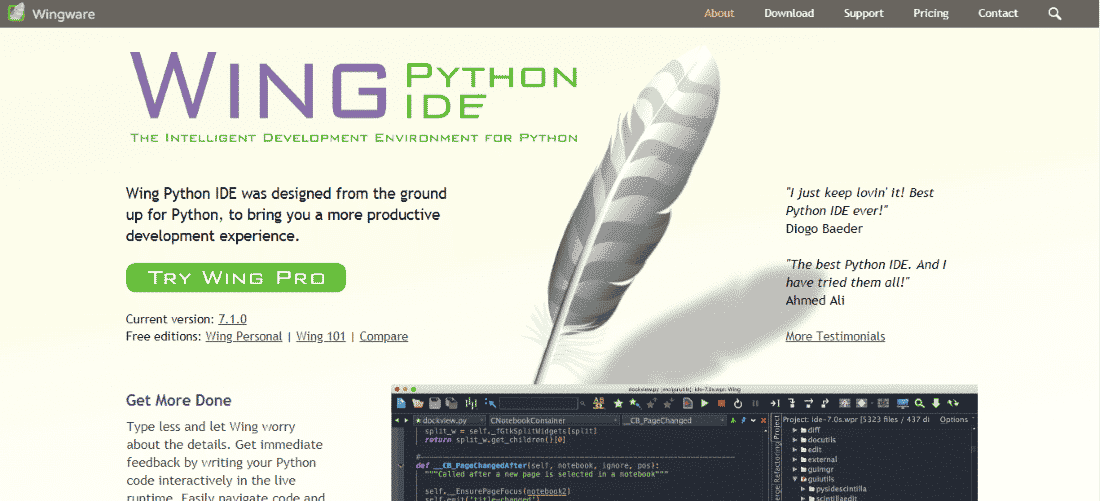The height and width of the screenshot is (501, 1100).
Task: Click the blue goto-arrow icon before search box
Action: point(490,403)
